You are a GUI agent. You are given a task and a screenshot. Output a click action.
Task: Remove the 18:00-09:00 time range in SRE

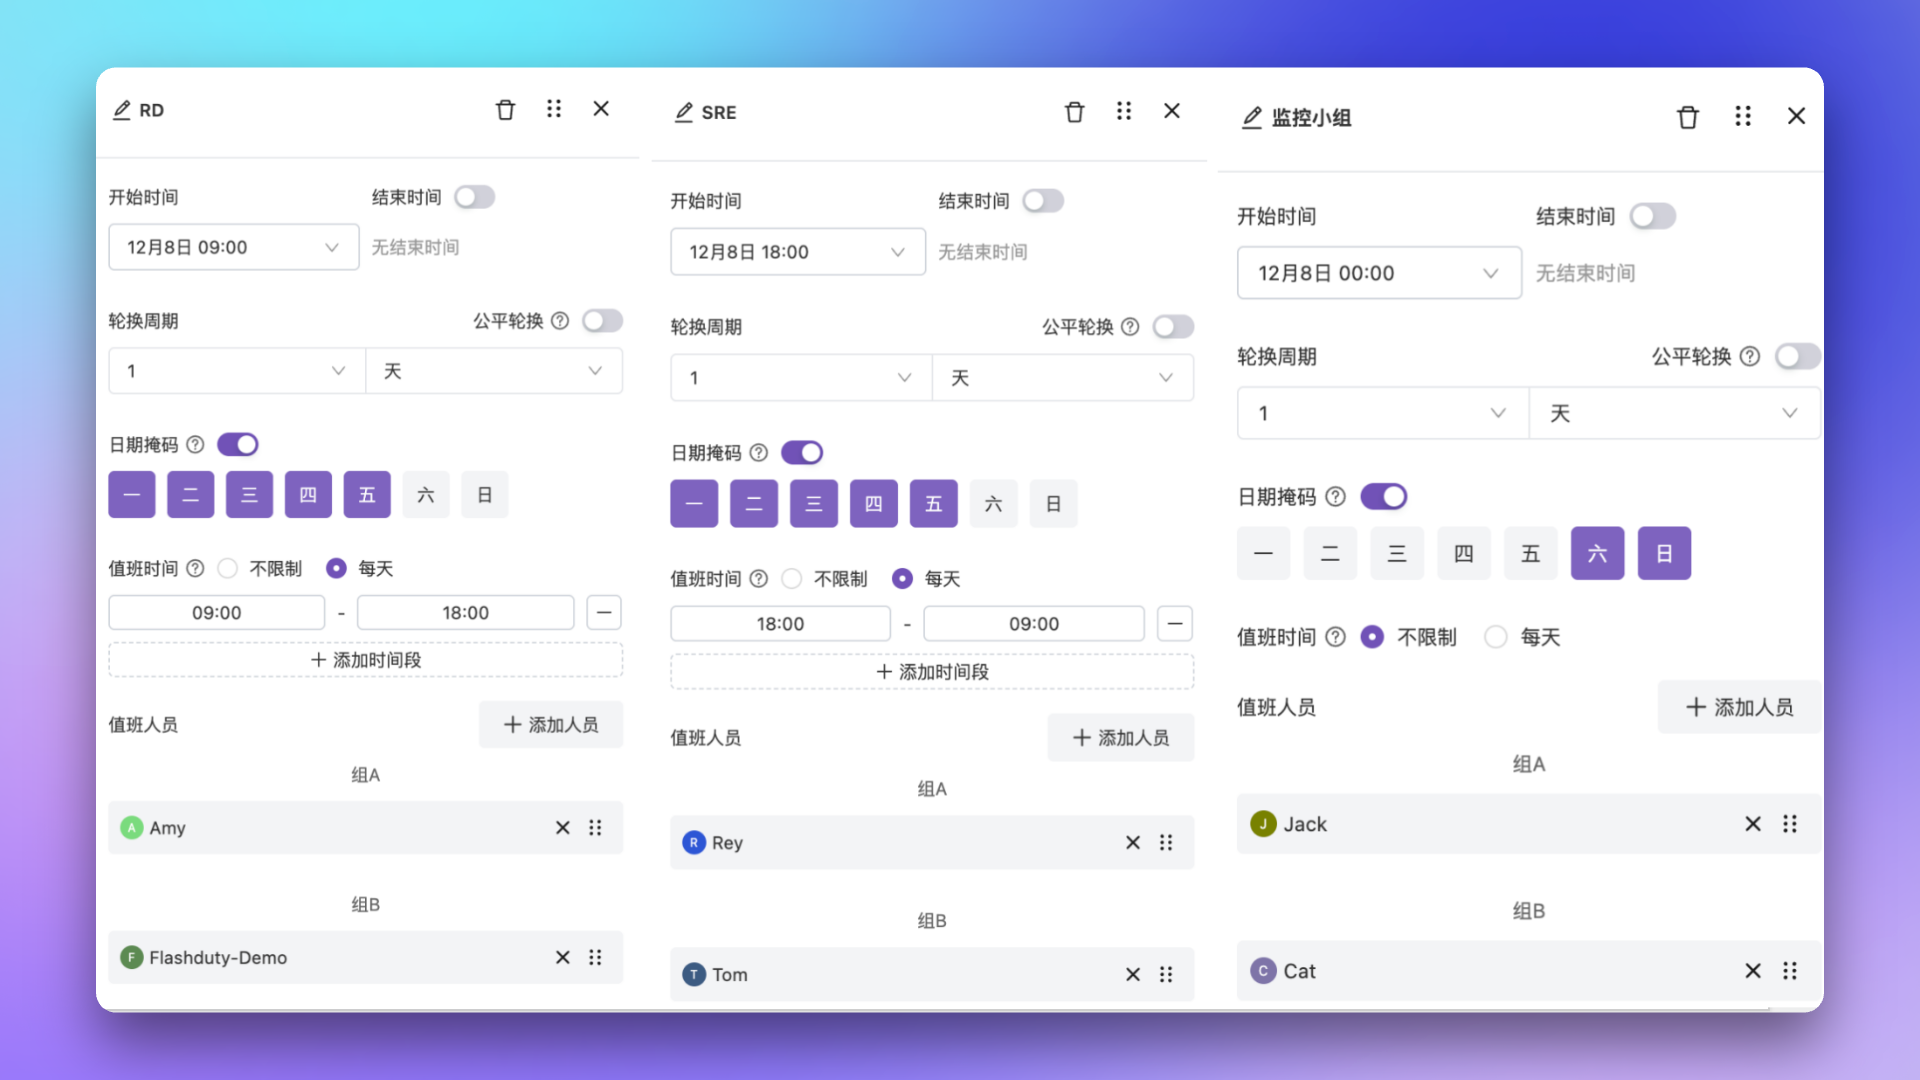tap(1175, 624)
